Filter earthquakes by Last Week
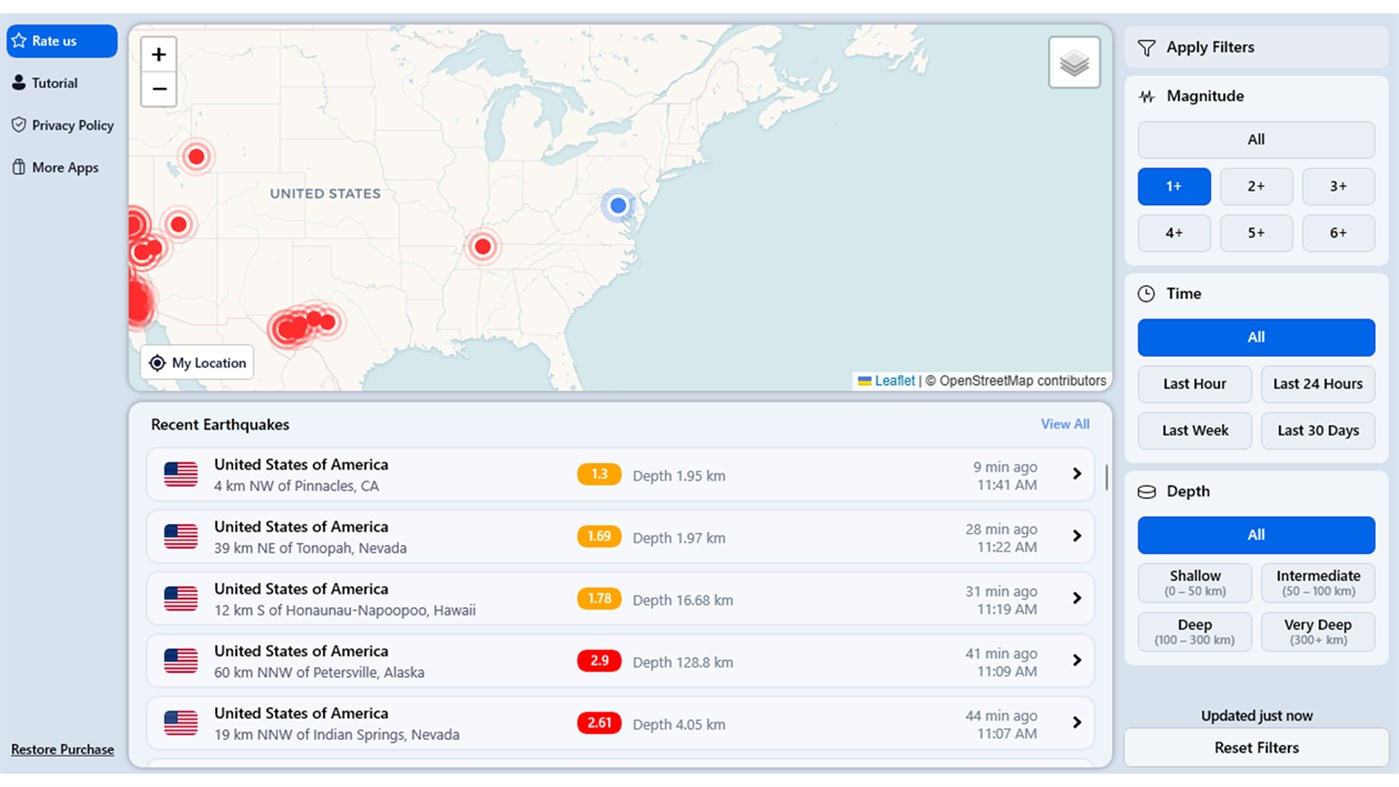The image size is (1399, 787). click(1195, 431)
